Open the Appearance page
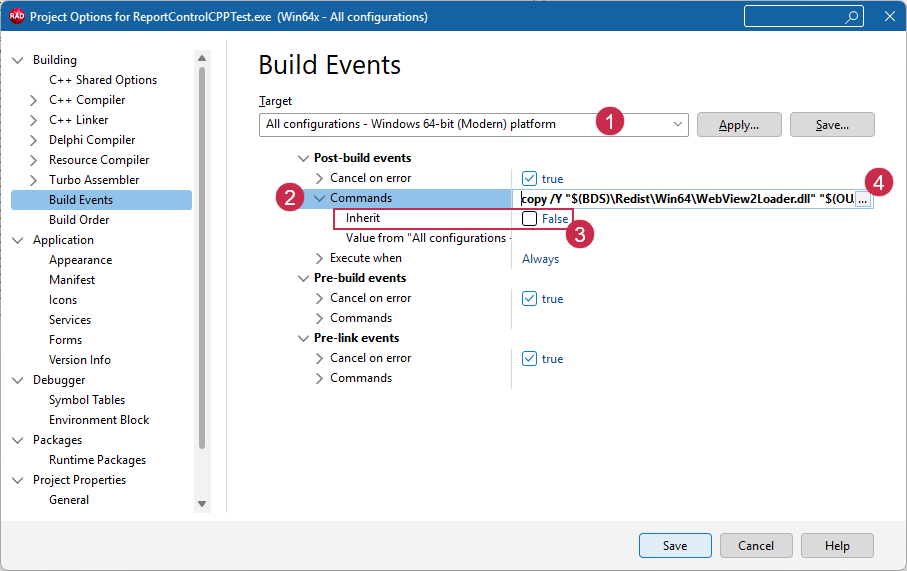The image size is (907, 571). (80, 260)
